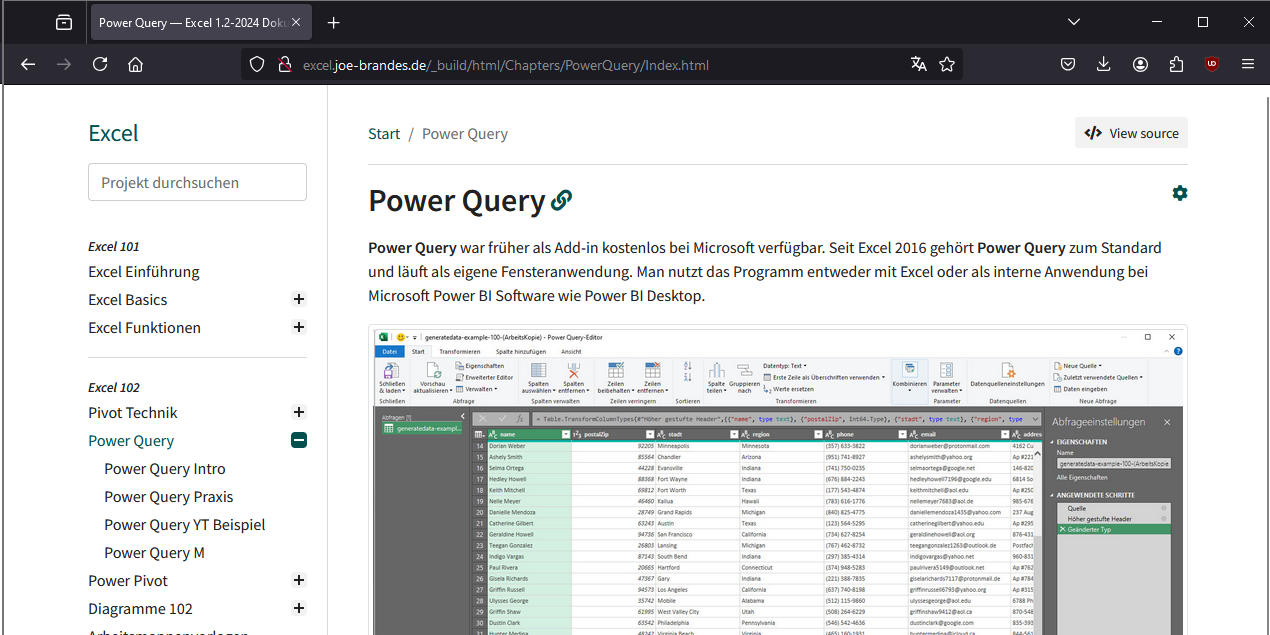Expand the Excel Basics section
Screen dimensions: 1270x635
point(298,299)
